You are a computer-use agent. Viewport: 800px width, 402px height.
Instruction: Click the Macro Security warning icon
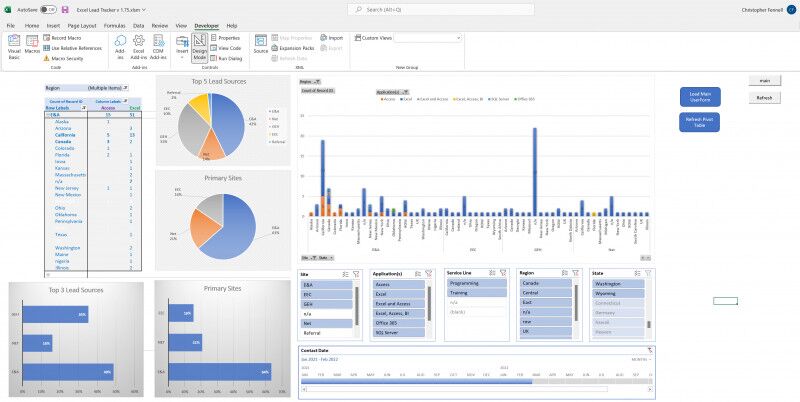pyautogui.click(x=46, y=59)
